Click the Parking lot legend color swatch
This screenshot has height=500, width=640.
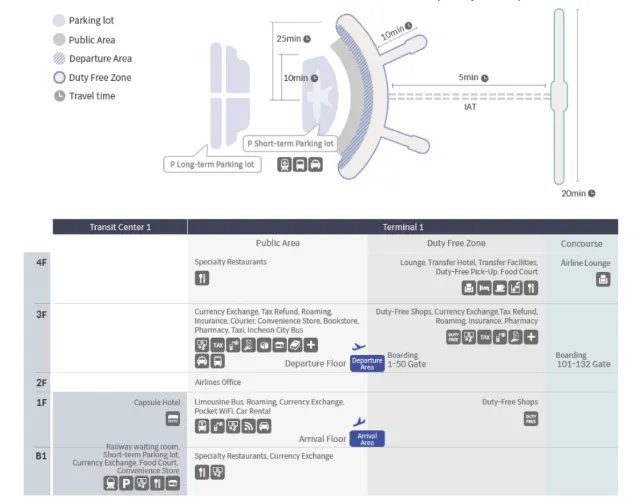point(59,20)
